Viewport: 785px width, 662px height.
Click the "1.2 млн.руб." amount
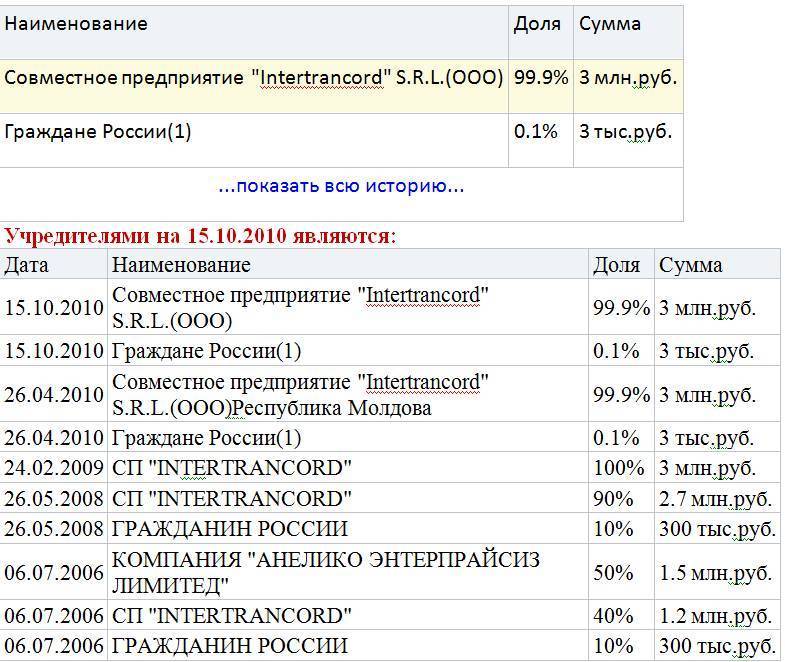715,616
